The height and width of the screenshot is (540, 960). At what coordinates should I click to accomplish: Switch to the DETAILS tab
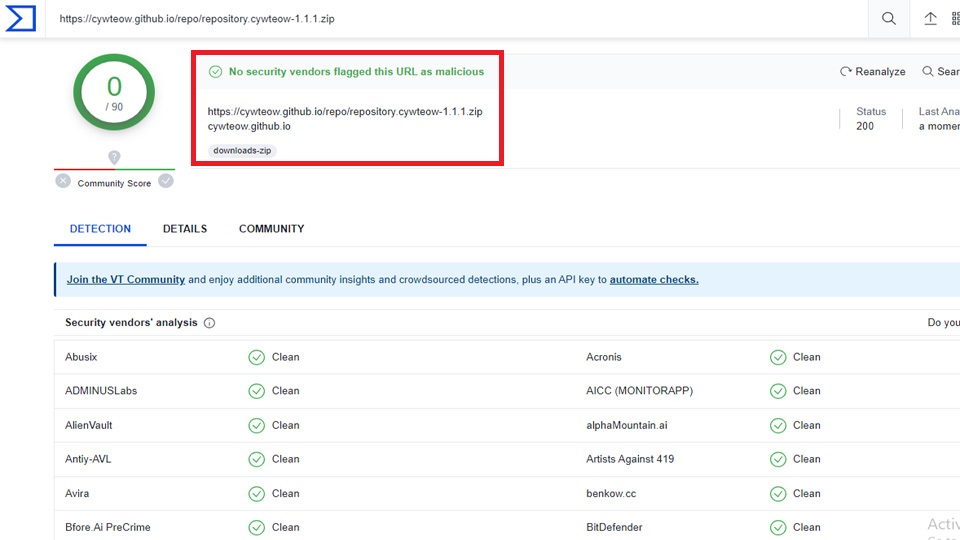185,229
